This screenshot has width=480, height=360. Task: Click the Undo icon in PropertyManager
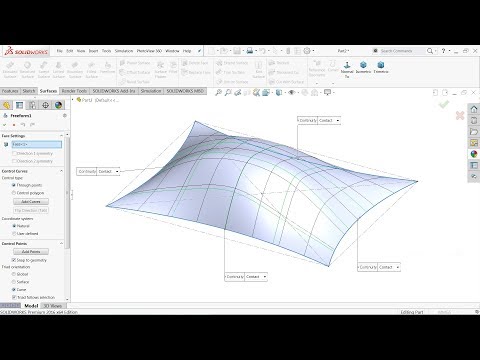coord(23,125)
